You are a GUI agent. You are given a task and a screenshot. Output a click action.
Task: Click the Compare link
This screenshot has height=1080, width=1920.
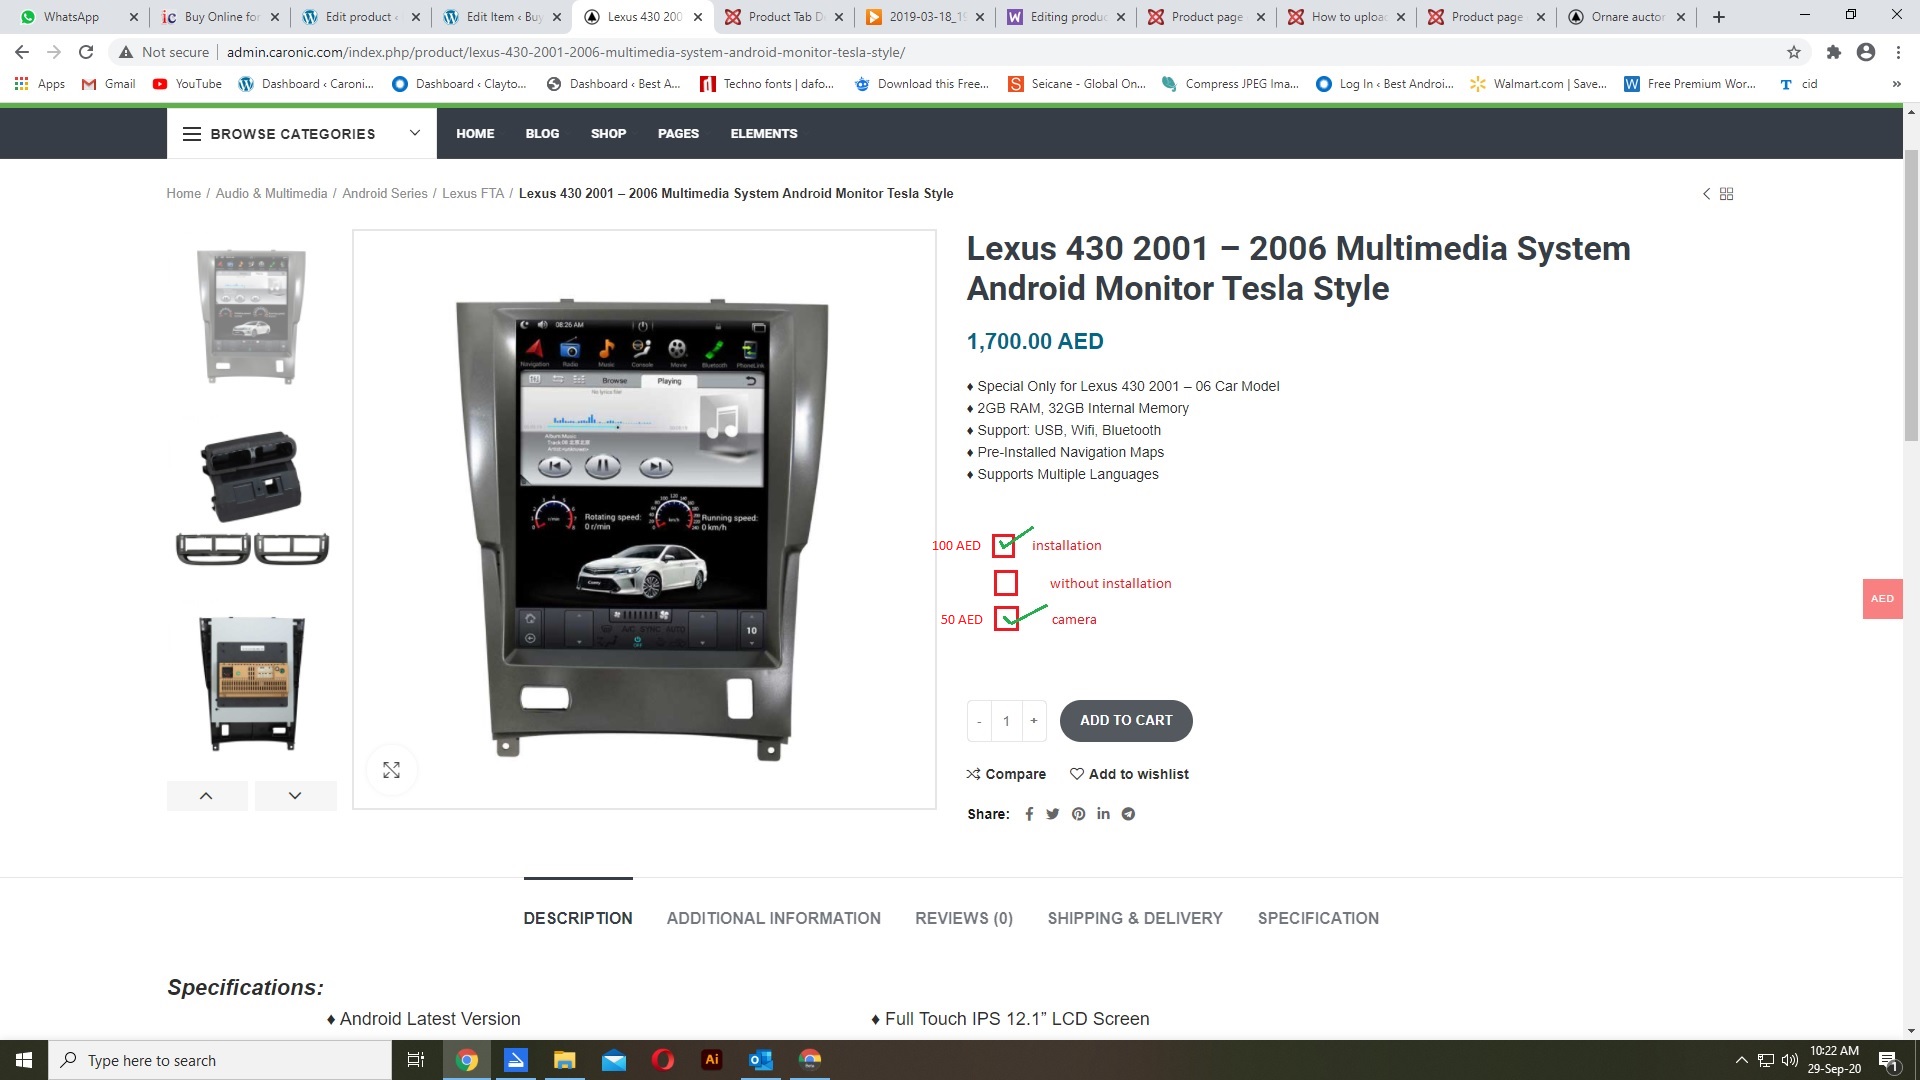coord(1006,774)
